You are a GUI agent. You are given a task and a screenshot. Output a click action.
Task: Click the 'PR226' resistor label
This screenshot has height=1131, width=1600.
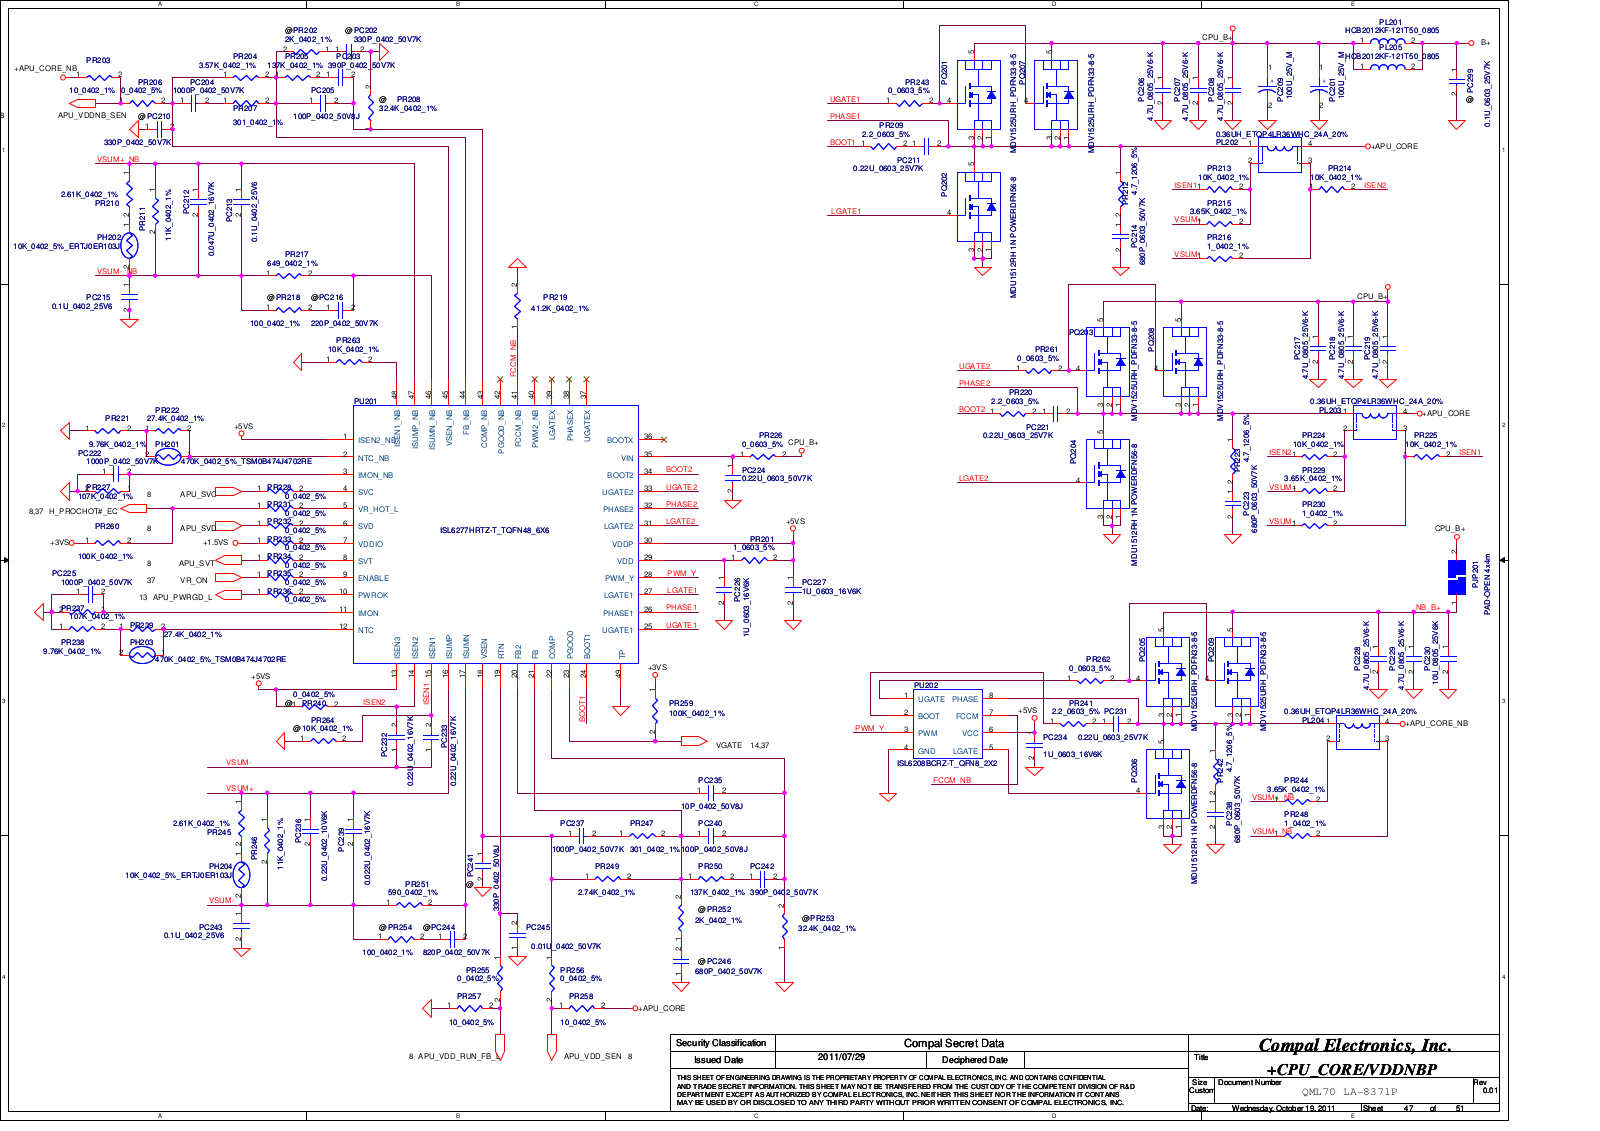770,435
